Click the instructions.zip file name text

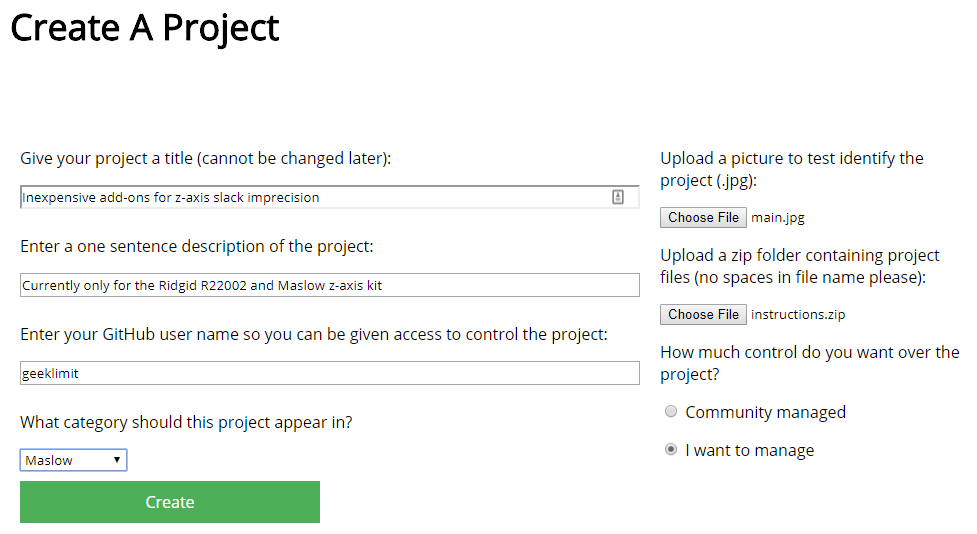[798, 314]
